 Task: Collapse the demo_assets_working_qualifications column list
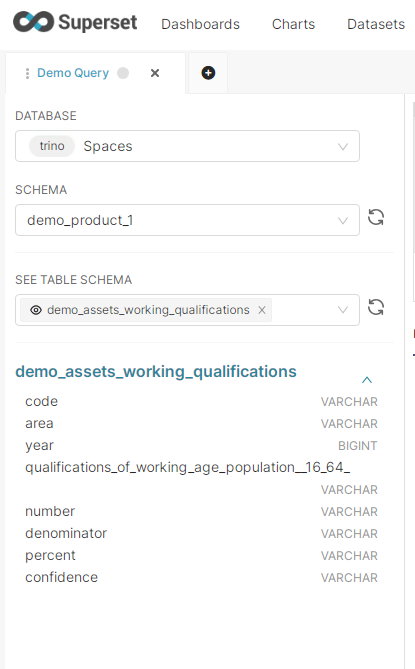tap(367, 380)
